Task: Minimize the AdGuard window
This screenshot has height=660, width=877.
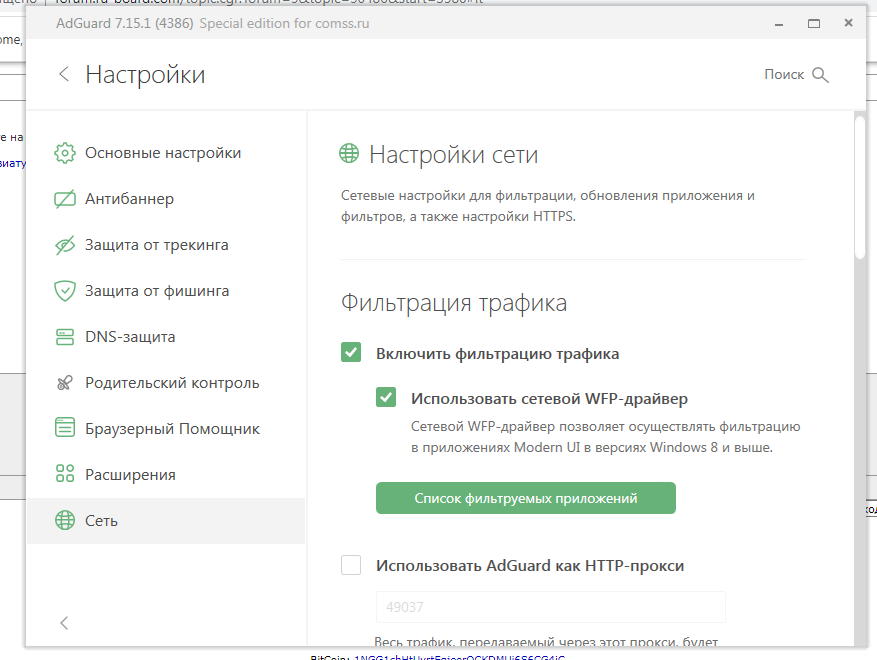Action: pyautogui.click(x=779, y=23)
